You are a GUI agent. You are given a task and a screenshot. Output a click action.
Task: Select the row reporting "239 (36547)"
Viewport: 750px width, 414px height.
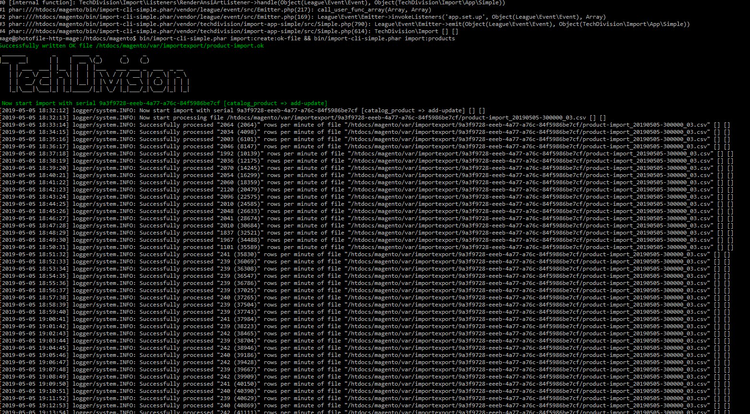click(x=365, y=276)
